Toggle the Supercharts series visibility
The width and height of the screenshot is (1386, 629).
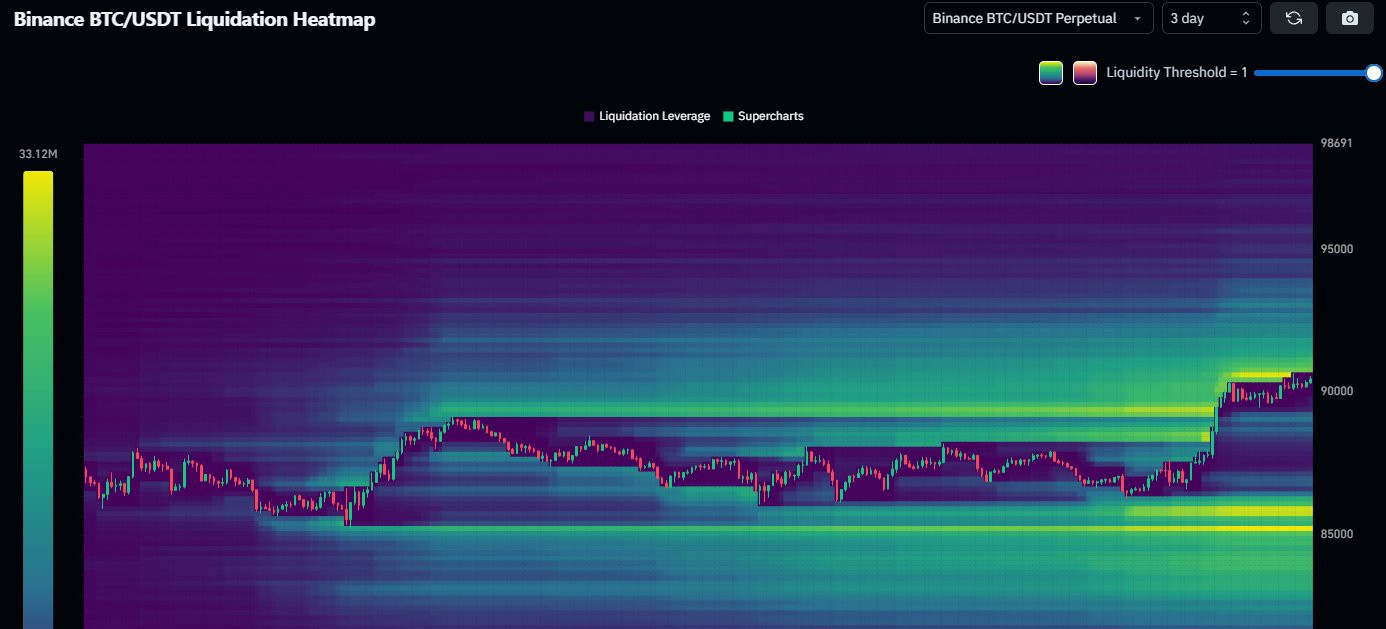[x=765, y=116]
